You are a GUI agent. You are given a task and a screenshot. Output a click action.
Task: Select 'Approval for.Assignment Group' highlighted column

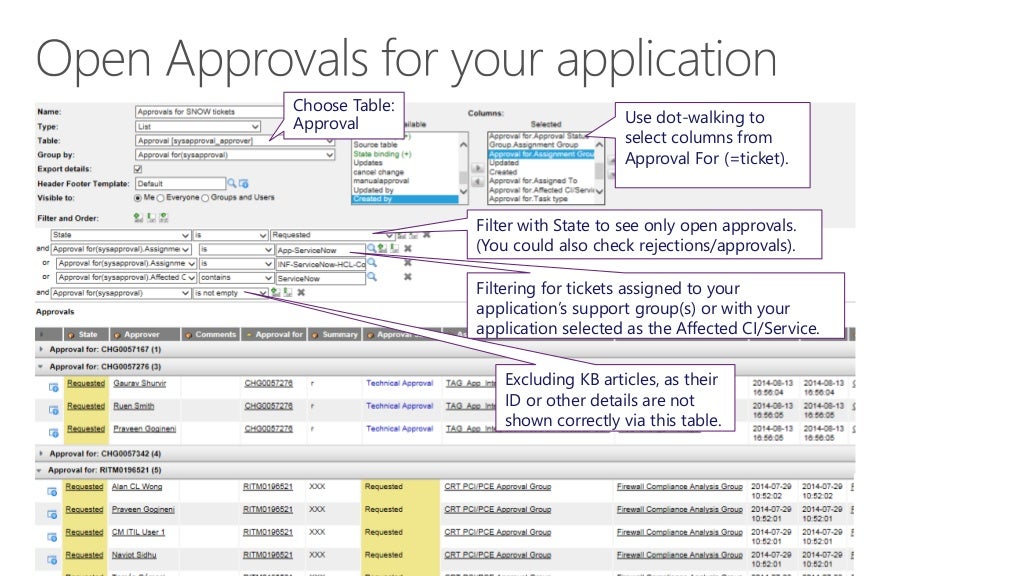coord(541,154)
